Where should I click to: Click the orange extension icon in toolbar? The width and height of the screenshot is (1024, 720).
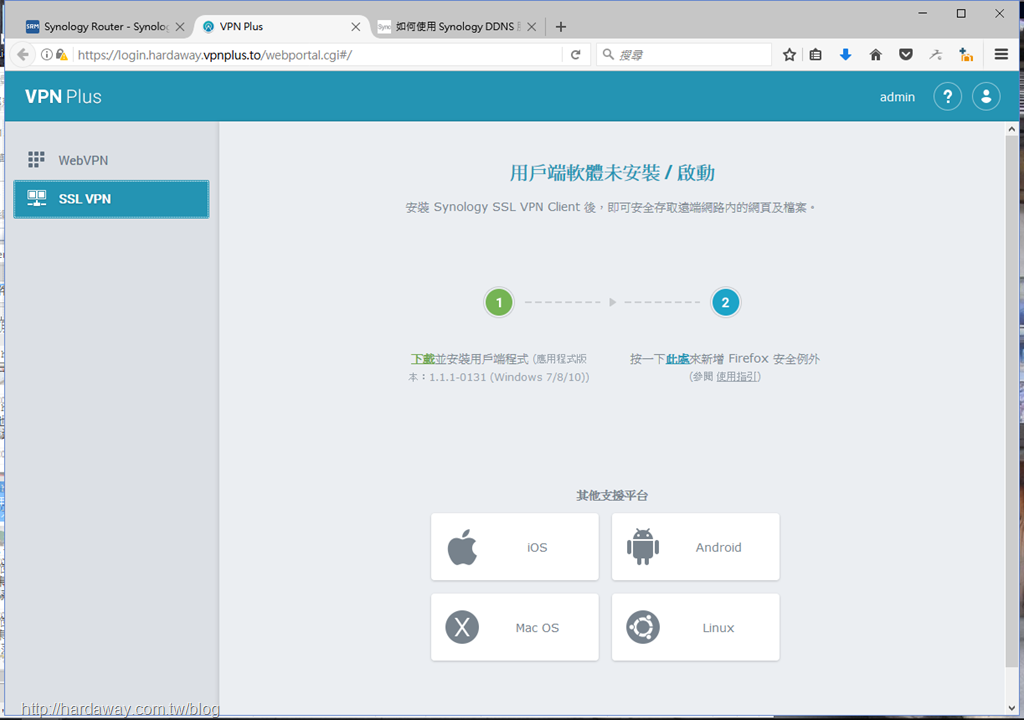coord(966,55)
